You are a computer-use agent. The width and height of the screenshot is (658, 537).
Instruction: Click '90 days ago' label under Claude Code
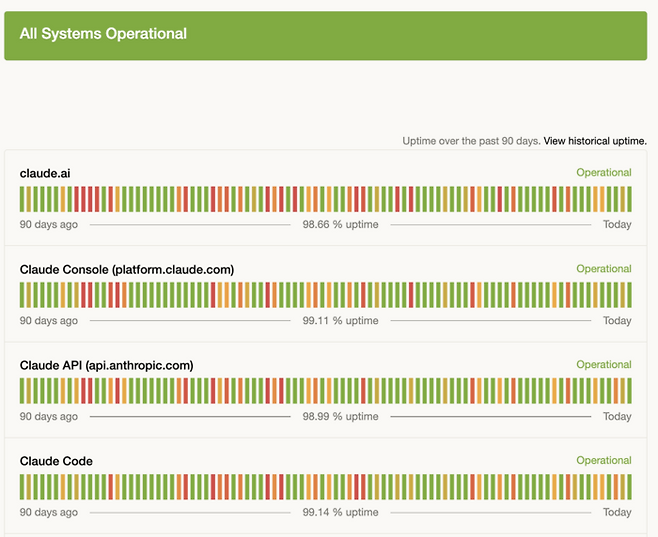[49, 512]
